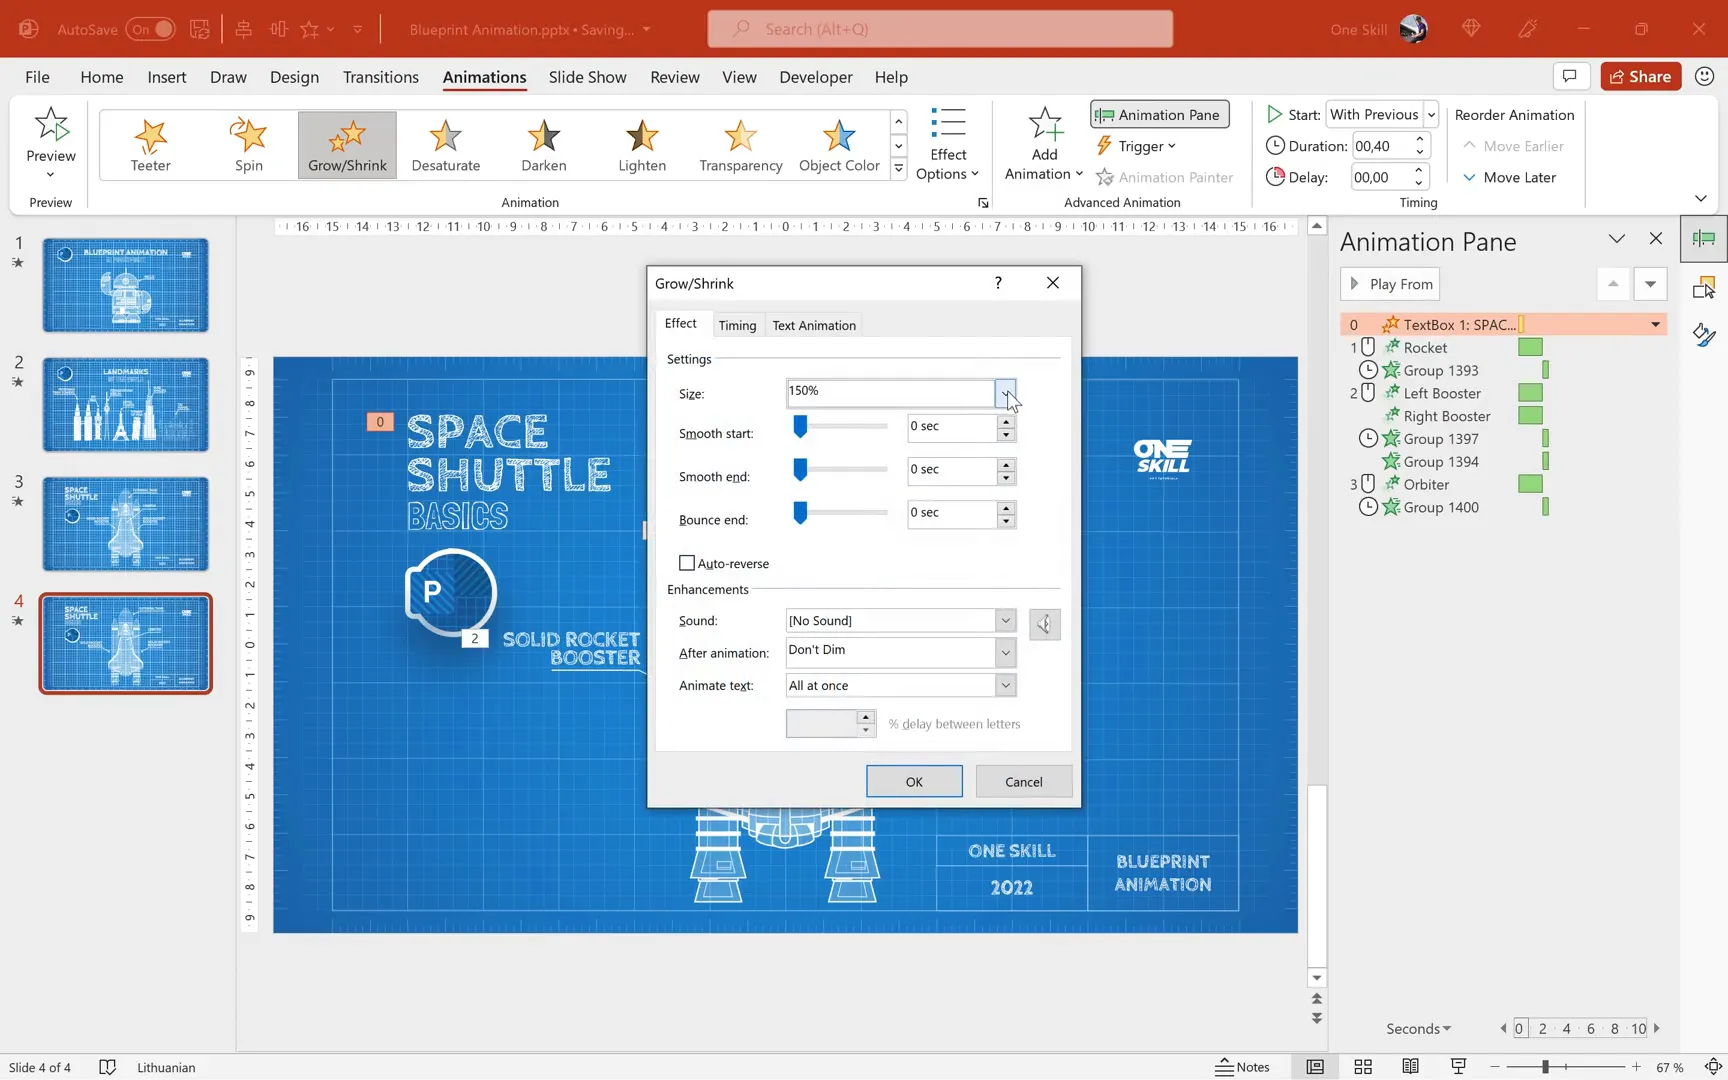
Task: Select slide 2 thumbnail
Action: click(x=125, y=404)
